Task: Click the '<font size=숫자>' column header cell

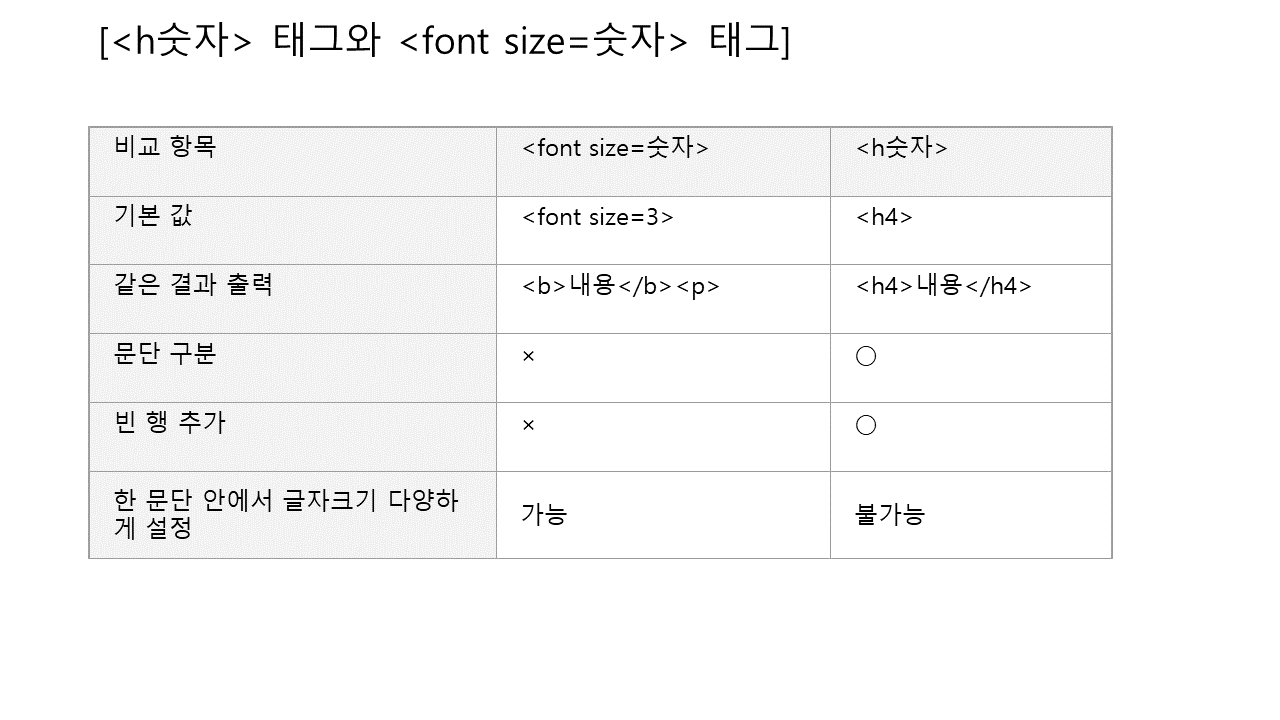Action: pos(615,148)
